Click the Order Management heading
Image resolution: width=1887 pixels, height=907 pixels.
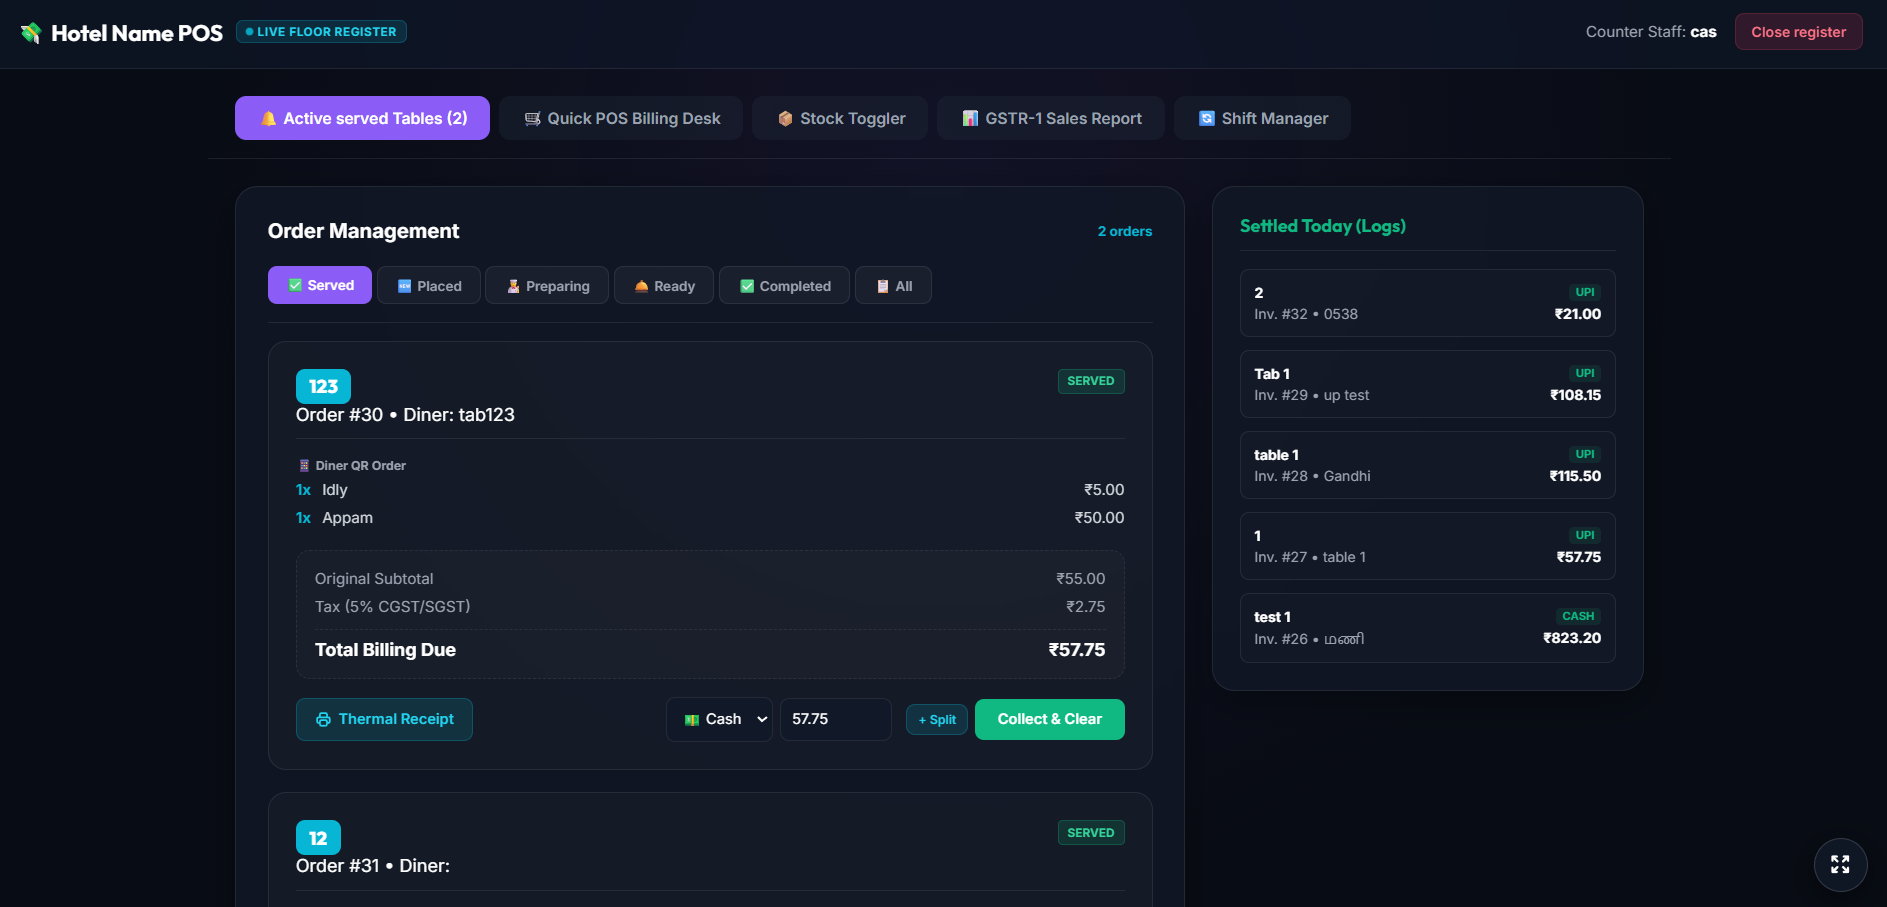[363, 231]
